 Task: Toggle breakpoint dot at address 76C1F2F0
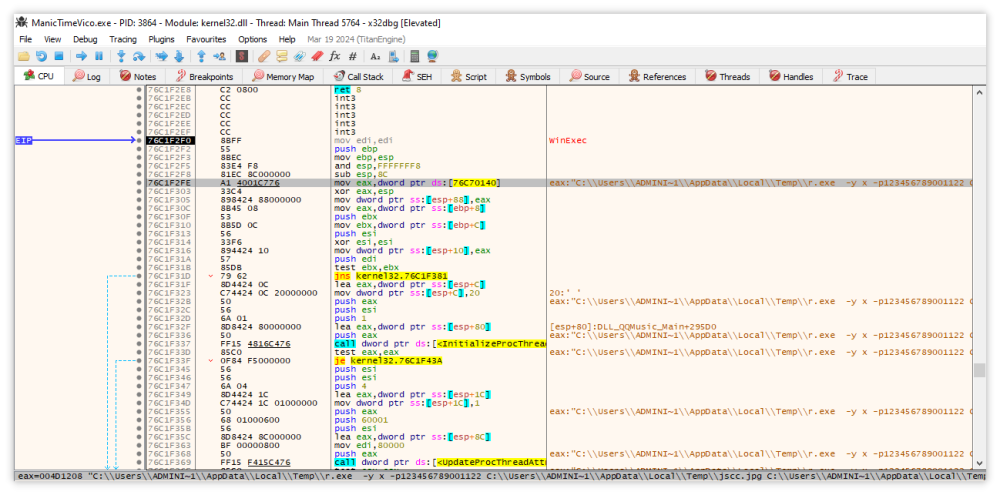click(x=139, y=141)
